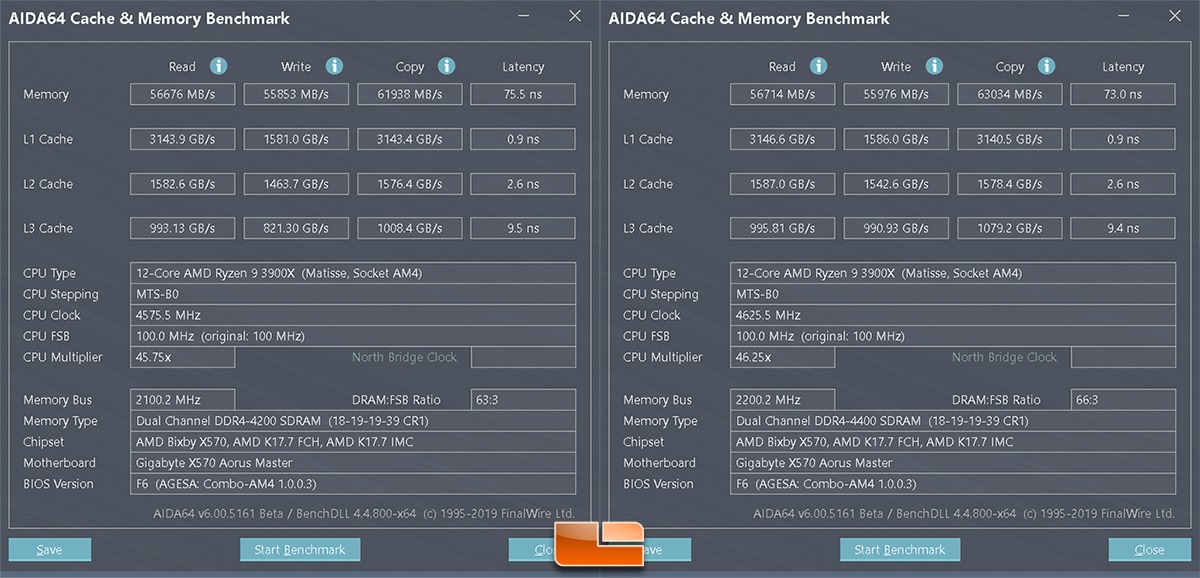Select Memory Write 55976 MB/s field
The height and width of the screenshot is (578, 1200).
[897, 94]
